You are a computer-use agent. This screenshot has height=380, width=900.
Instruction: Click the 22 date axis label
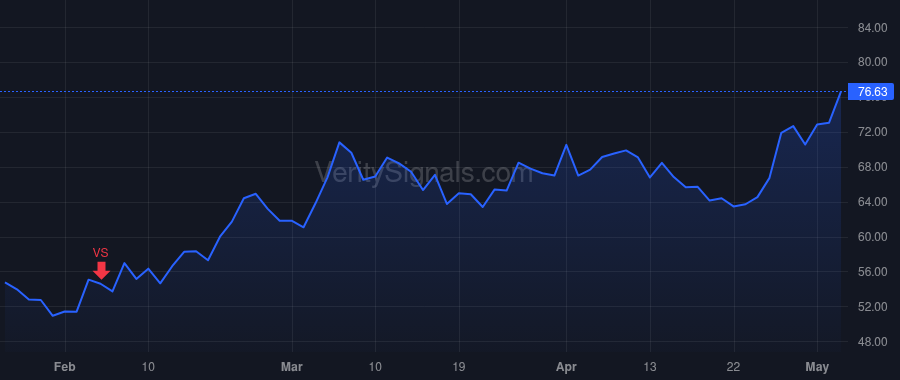734,367
